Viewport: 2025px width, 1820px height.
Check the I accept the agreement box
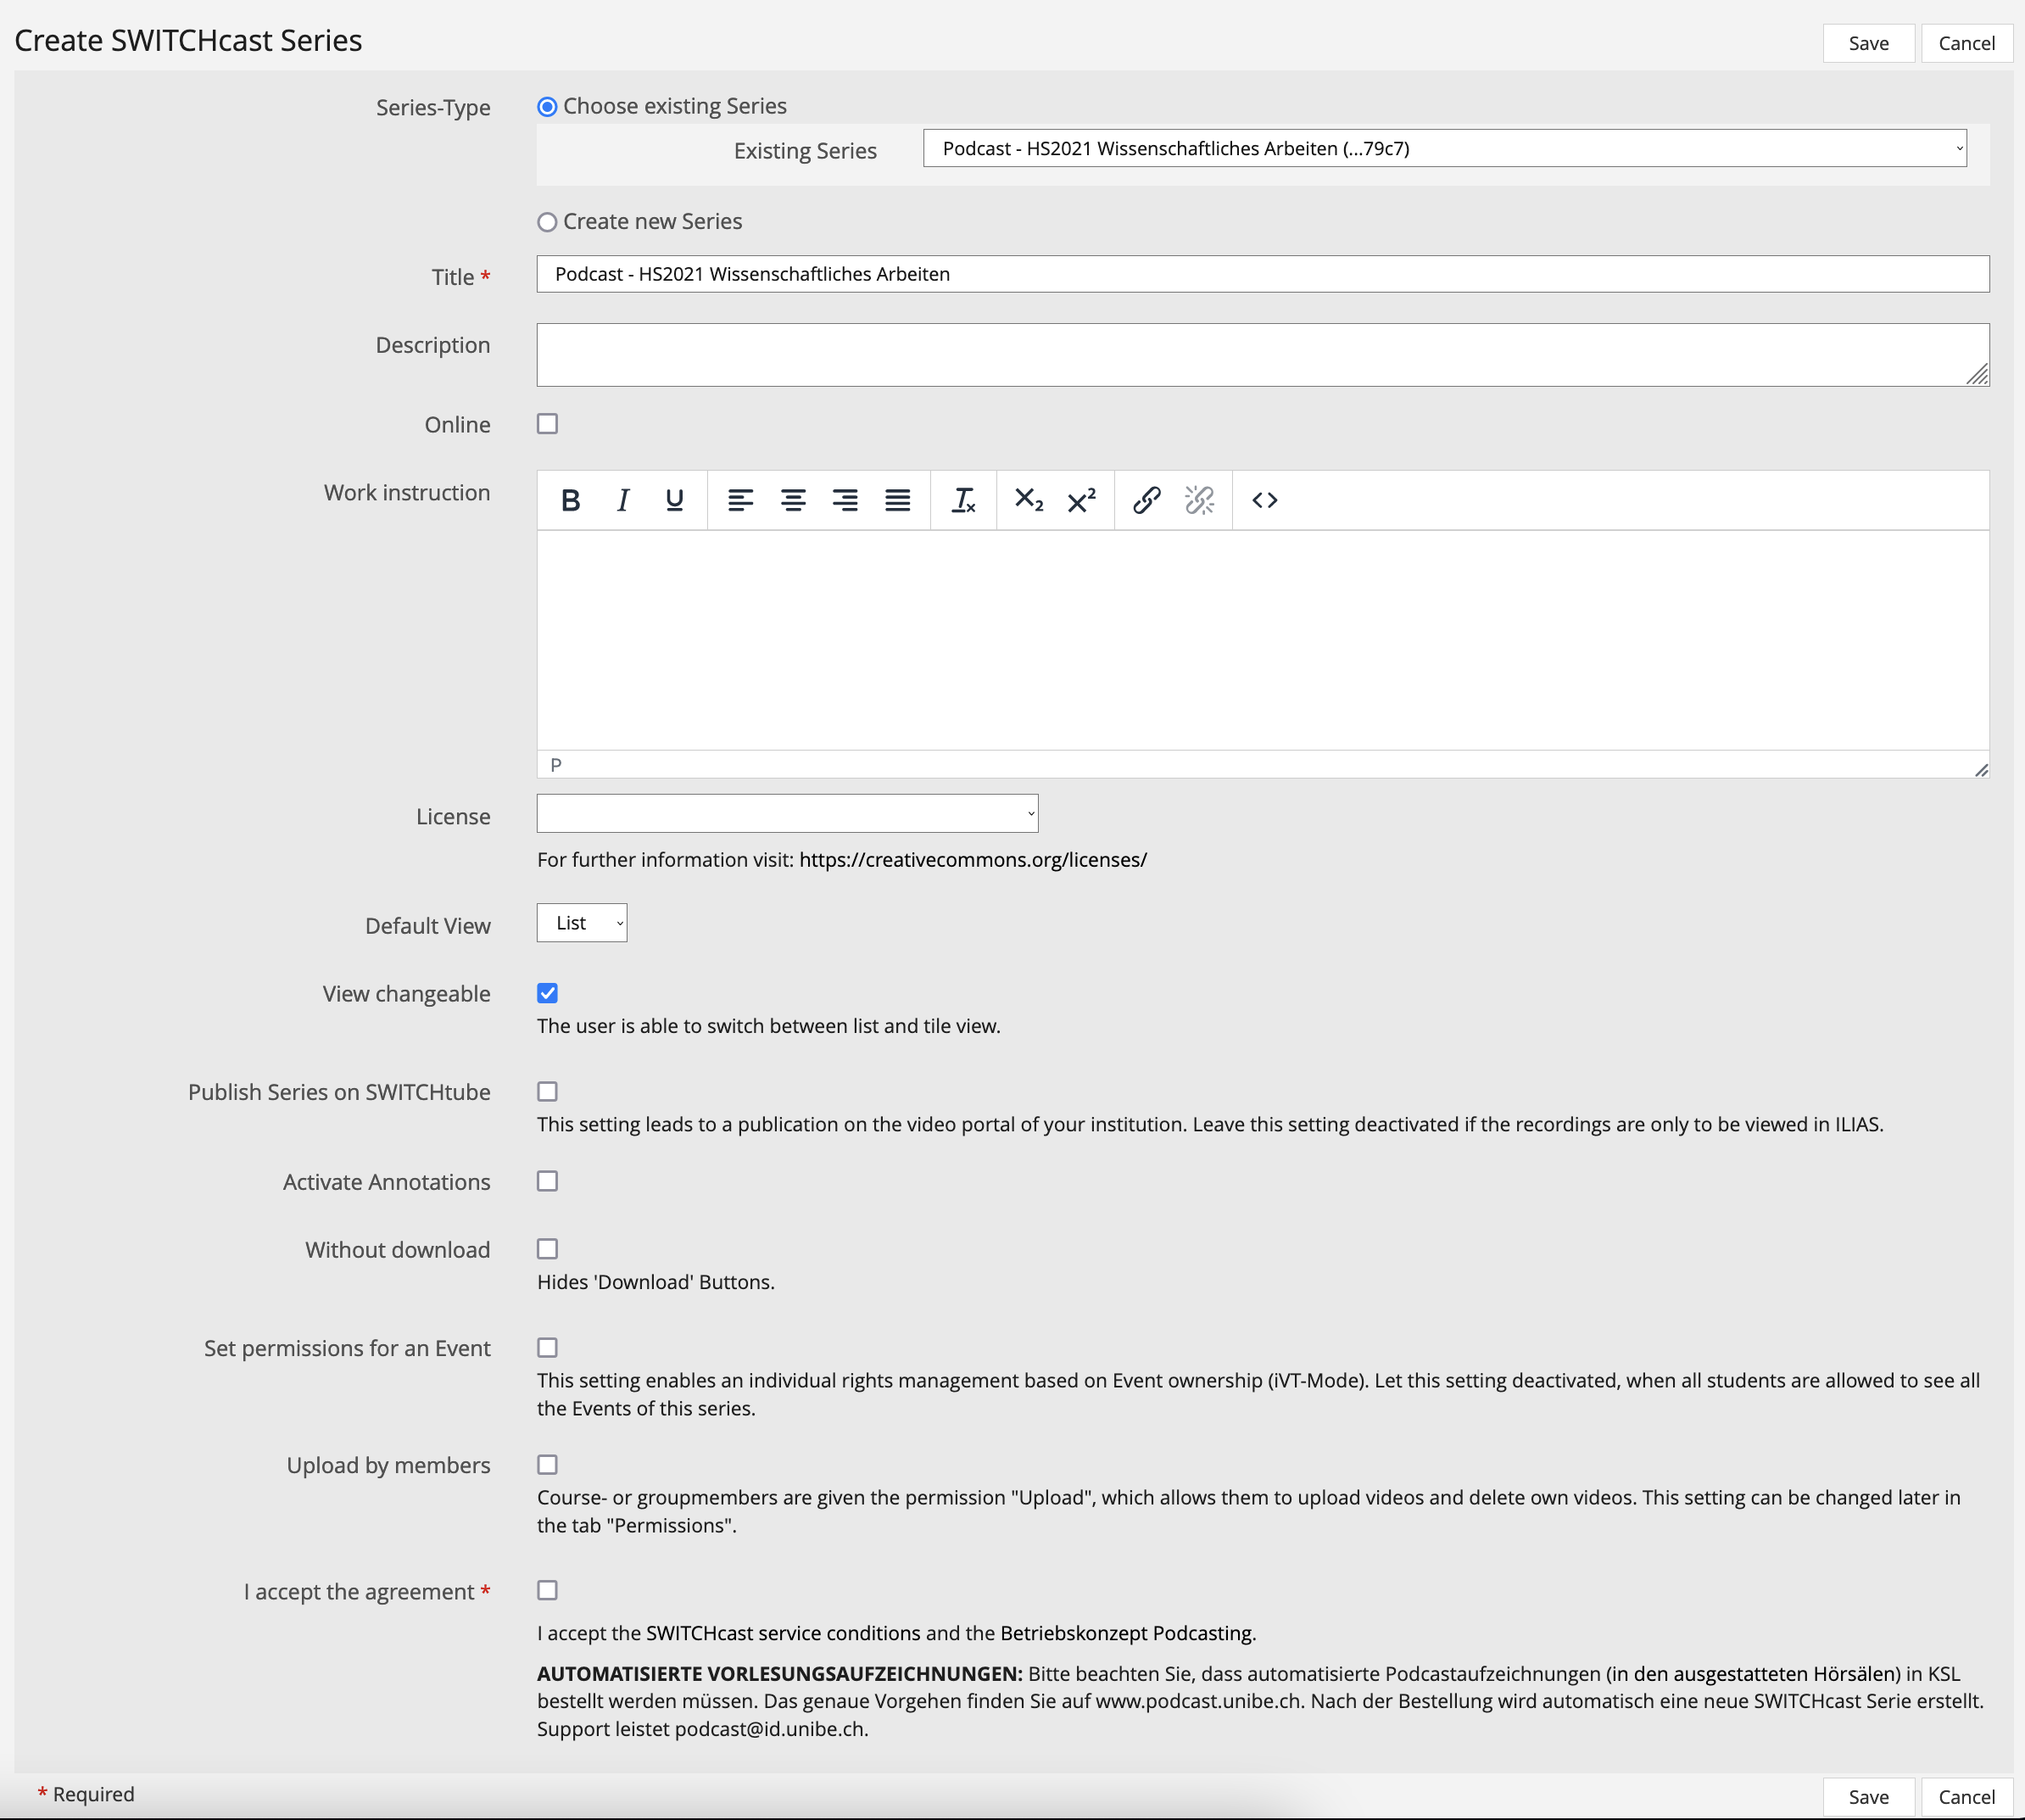tap(547, 1590)
